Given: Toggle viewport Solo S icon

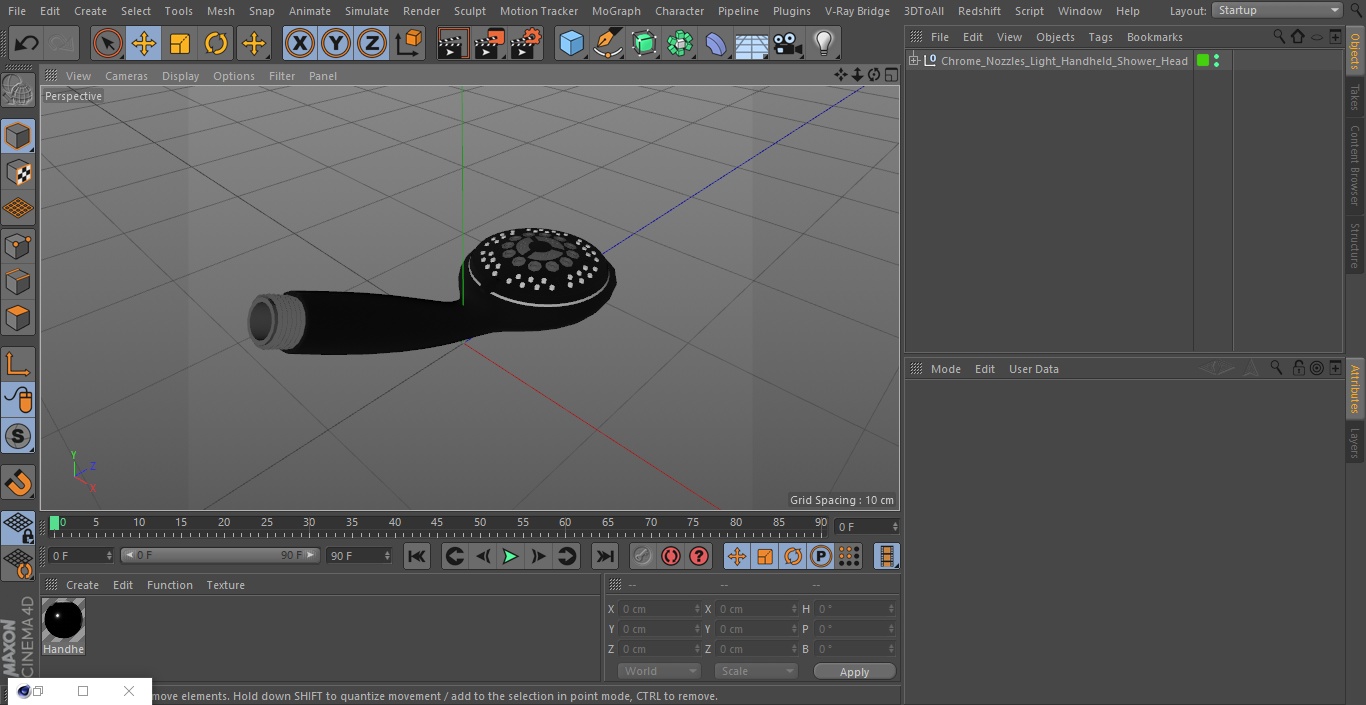Looking at the screenshot, I should [x=18, y=436].
